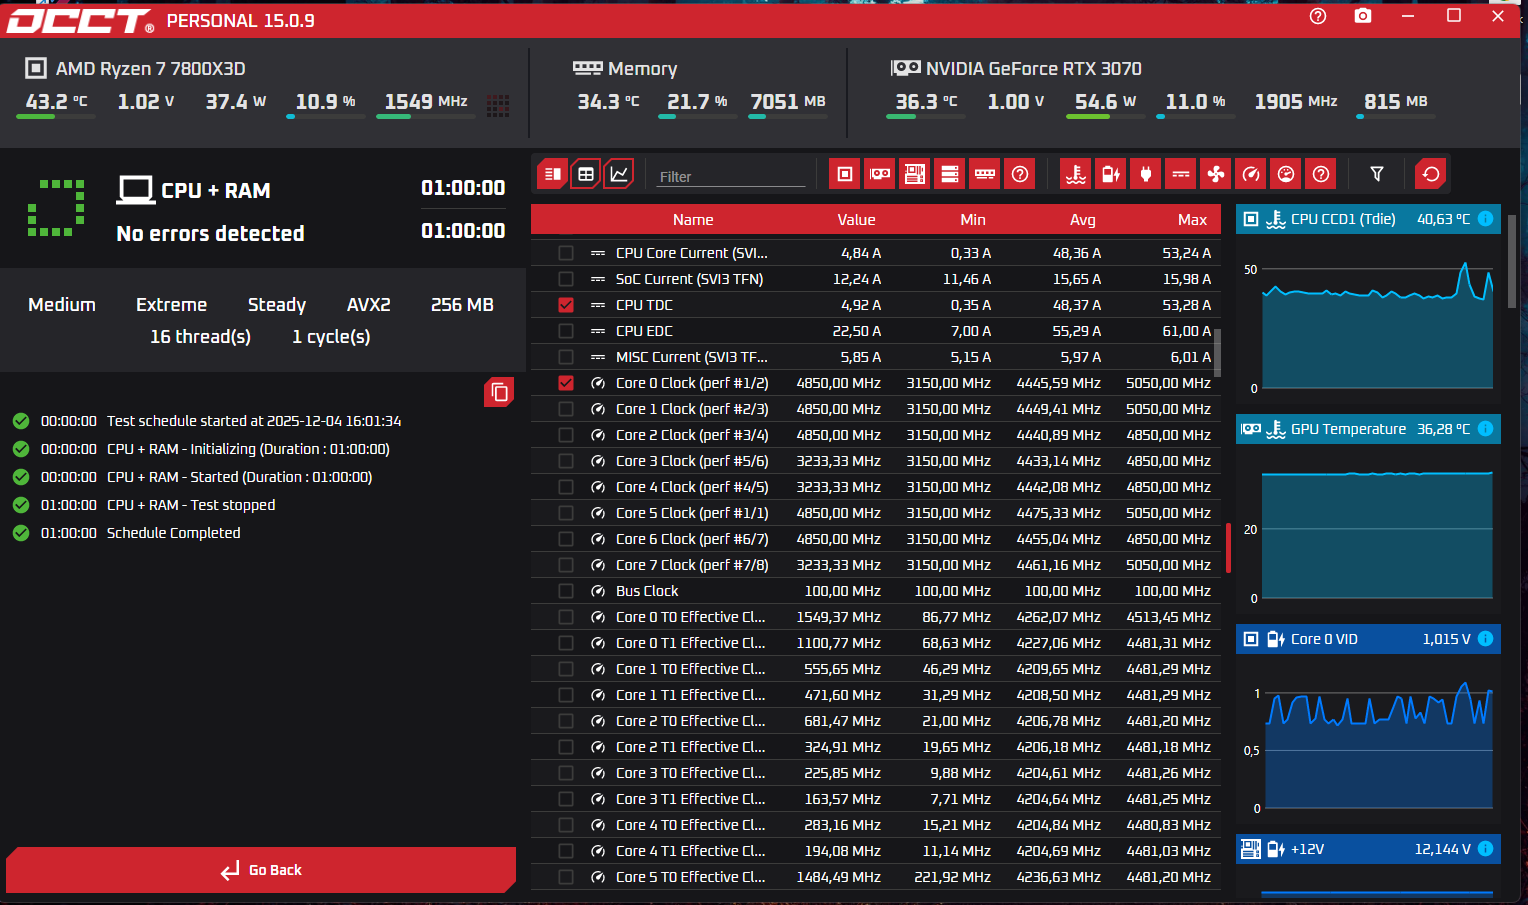Viewport: 1528px width, 905px height.
Task: Filter sensors by RAM module icon
Action: coord(985,174)
